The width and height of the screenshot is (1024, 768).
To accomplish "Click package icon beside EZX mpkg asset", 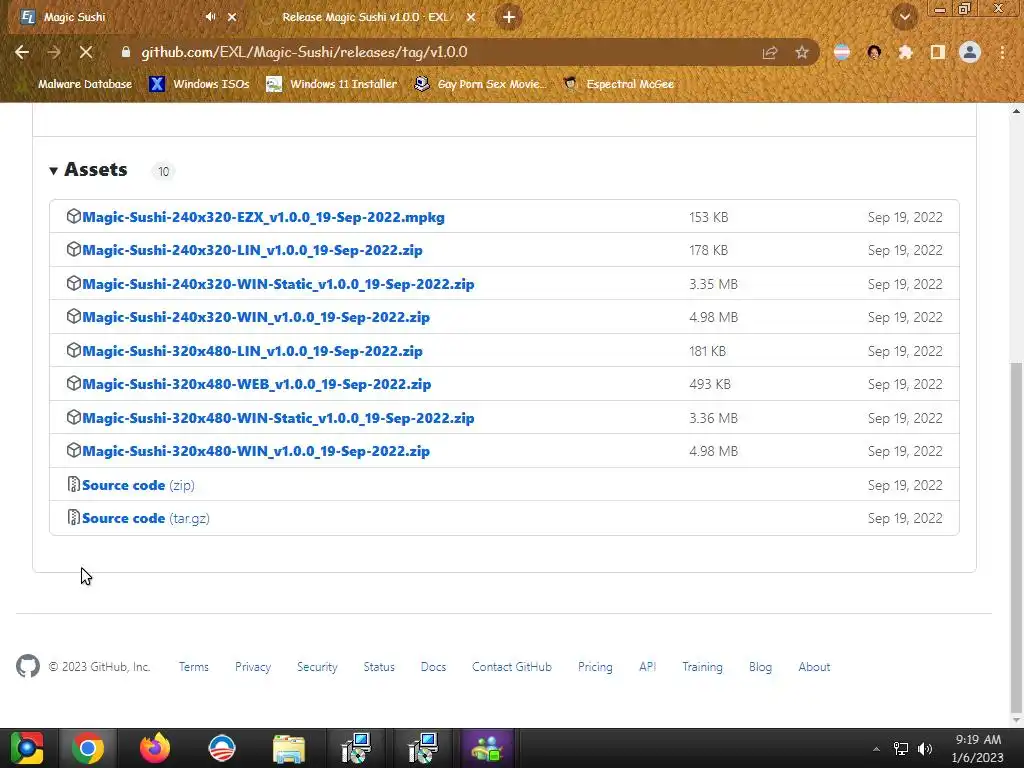I will pos(74,216).
